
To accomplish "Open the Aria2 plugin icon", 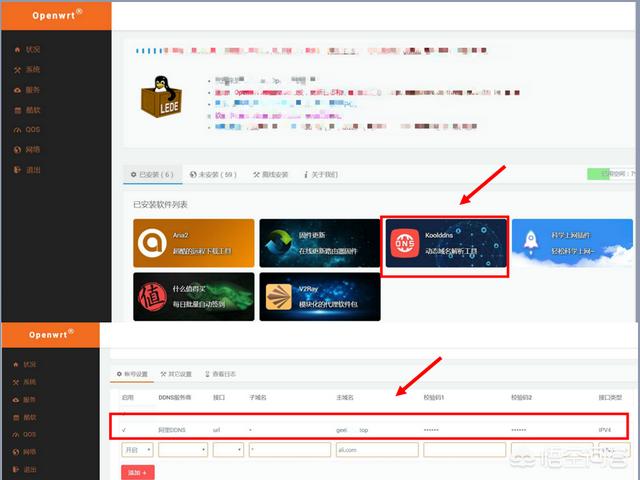I will click(x=152, y=243).
